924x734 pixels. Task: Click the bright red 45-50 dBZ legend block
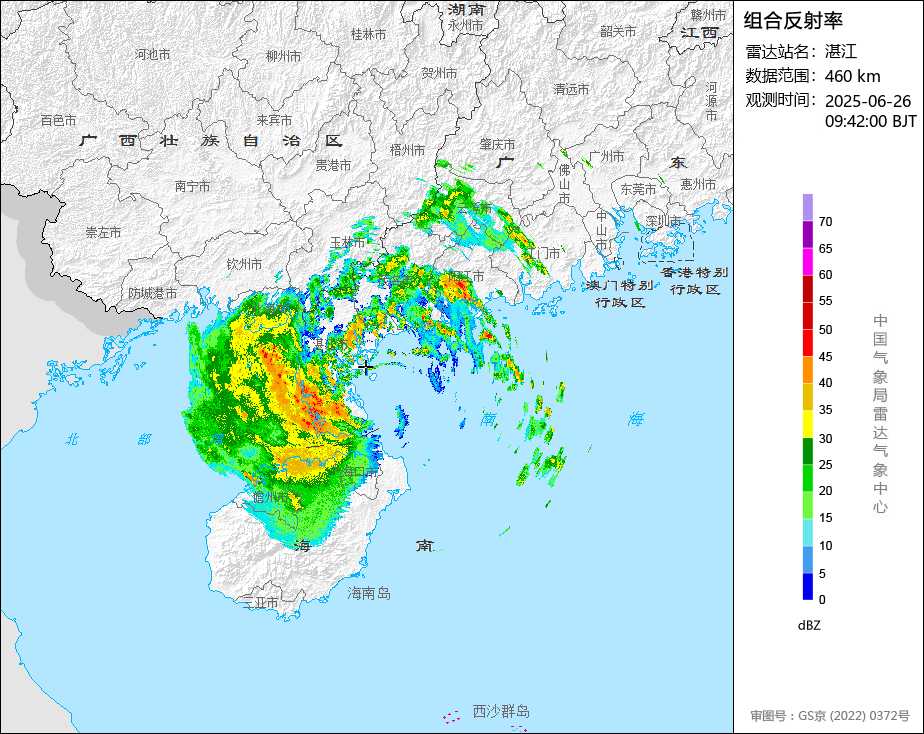(807, 343)
